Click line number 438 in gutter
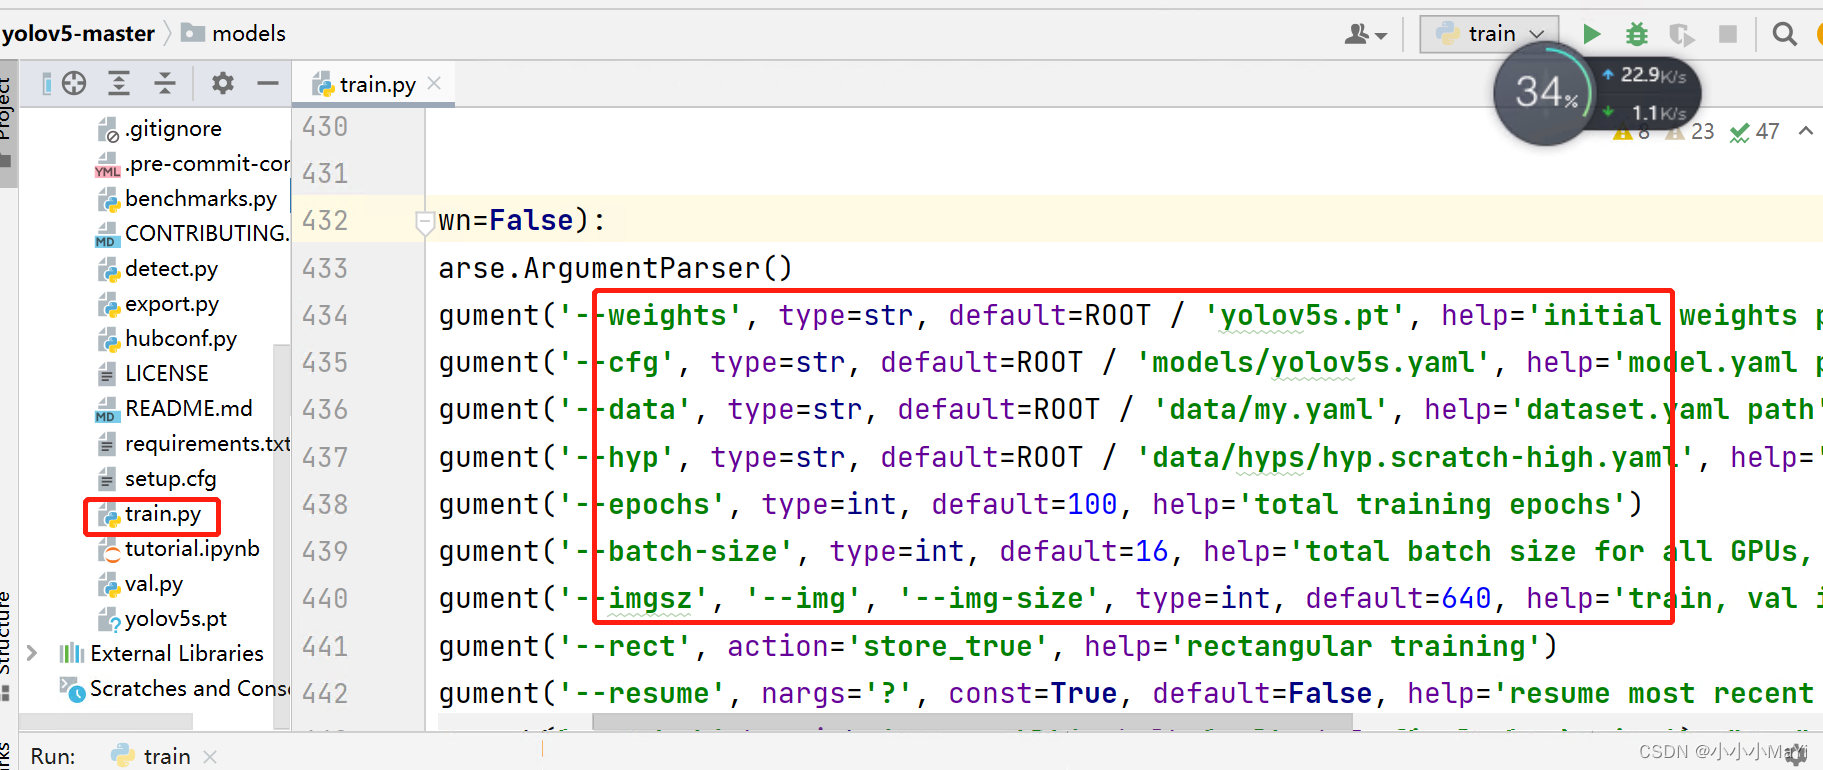The width and height of the screenshot is (1823, 770). [x=325, y=504]
